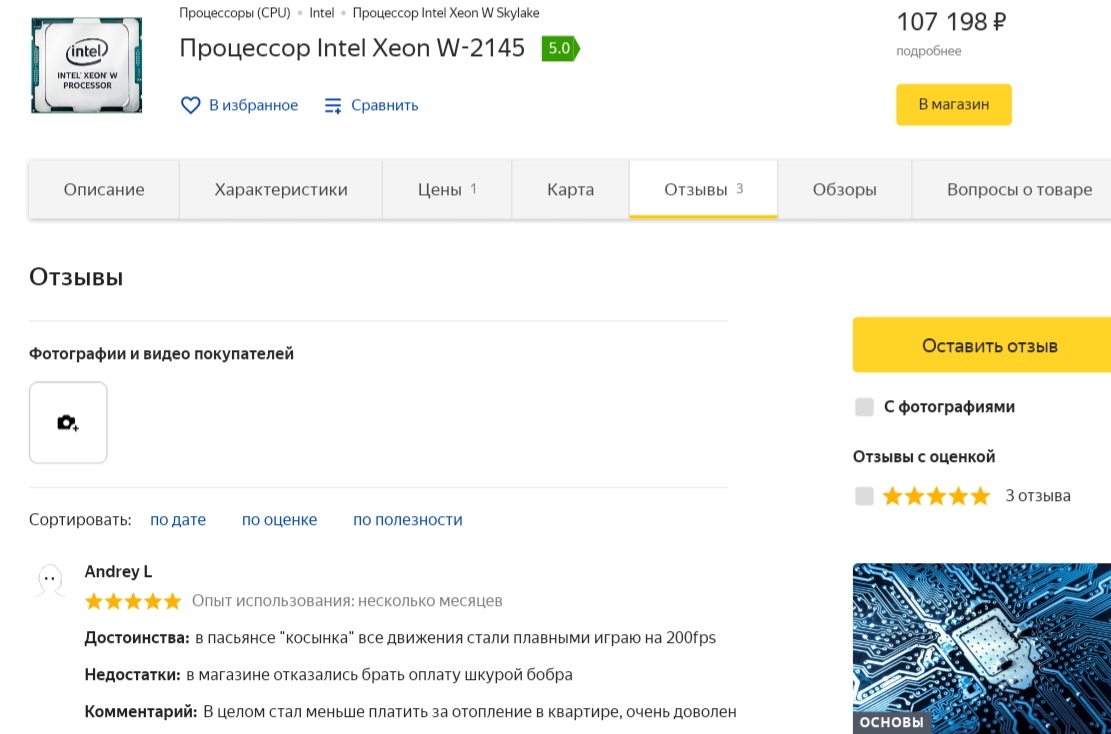Tick the five-star reviews filter checkbox
The height and width of the screenshot is (734, 1111).
pos(865,496)
